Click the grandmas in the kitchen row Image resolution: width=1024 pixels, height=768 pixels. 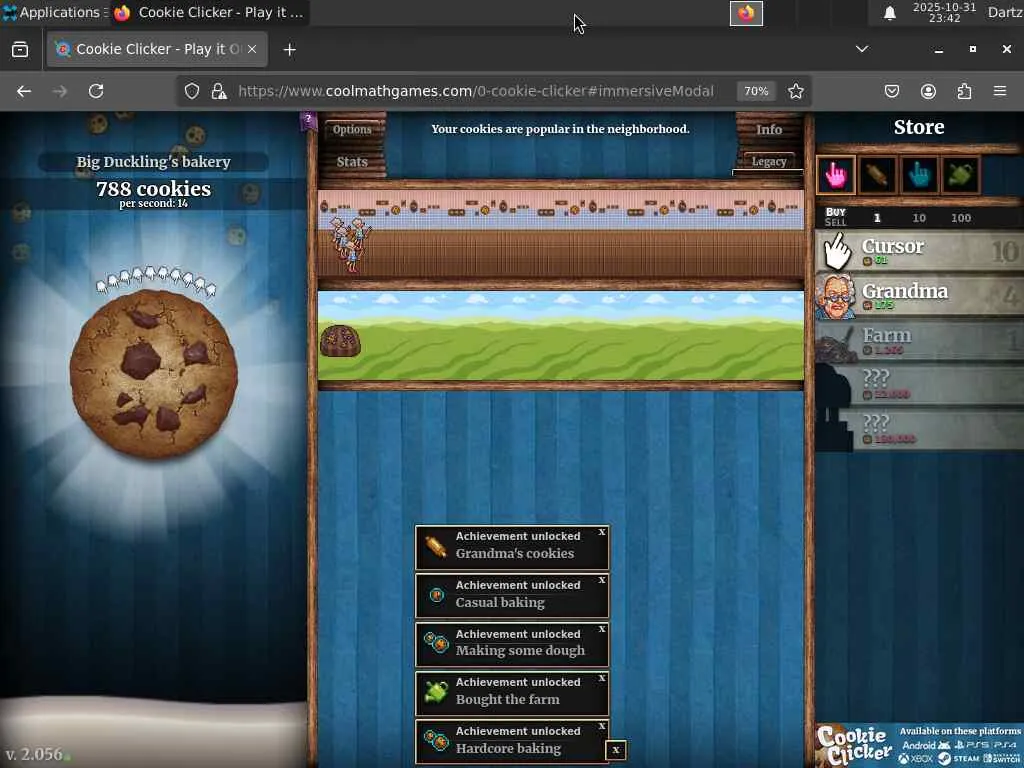point(351,244)
